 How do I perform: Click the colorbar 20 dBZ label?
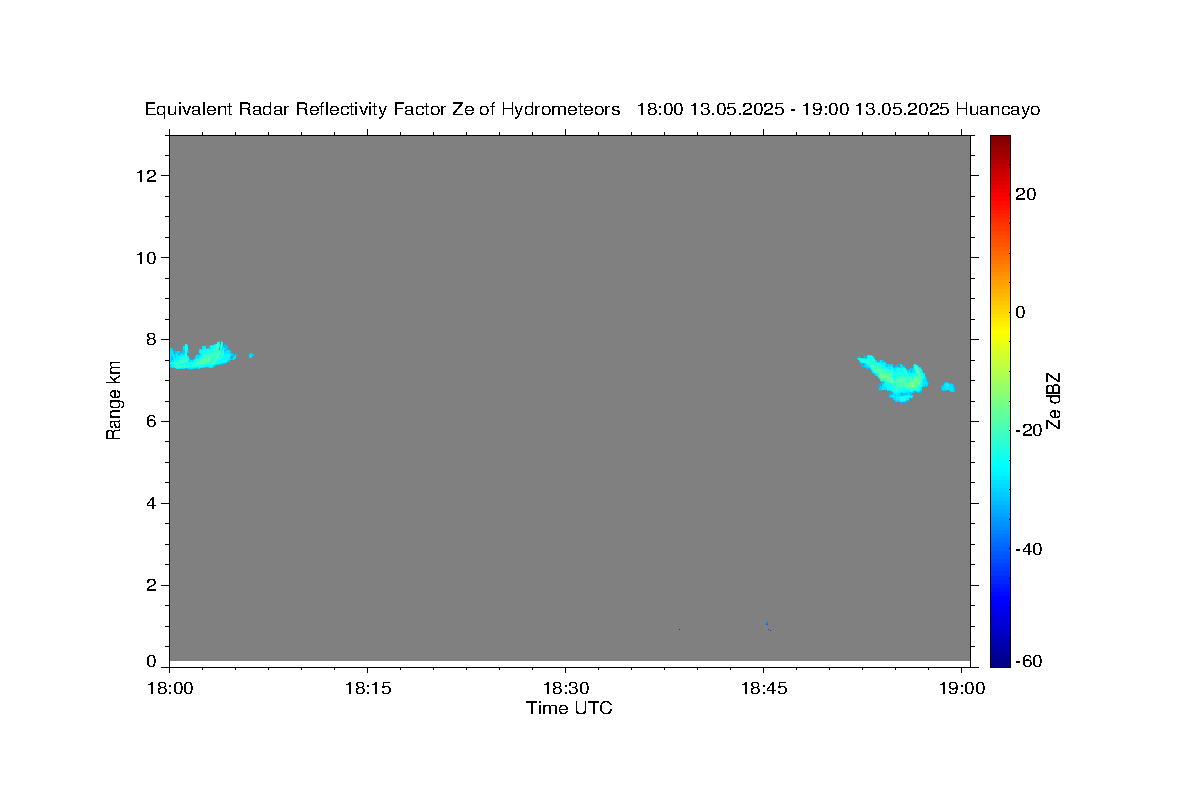[x=1025, y=194]
